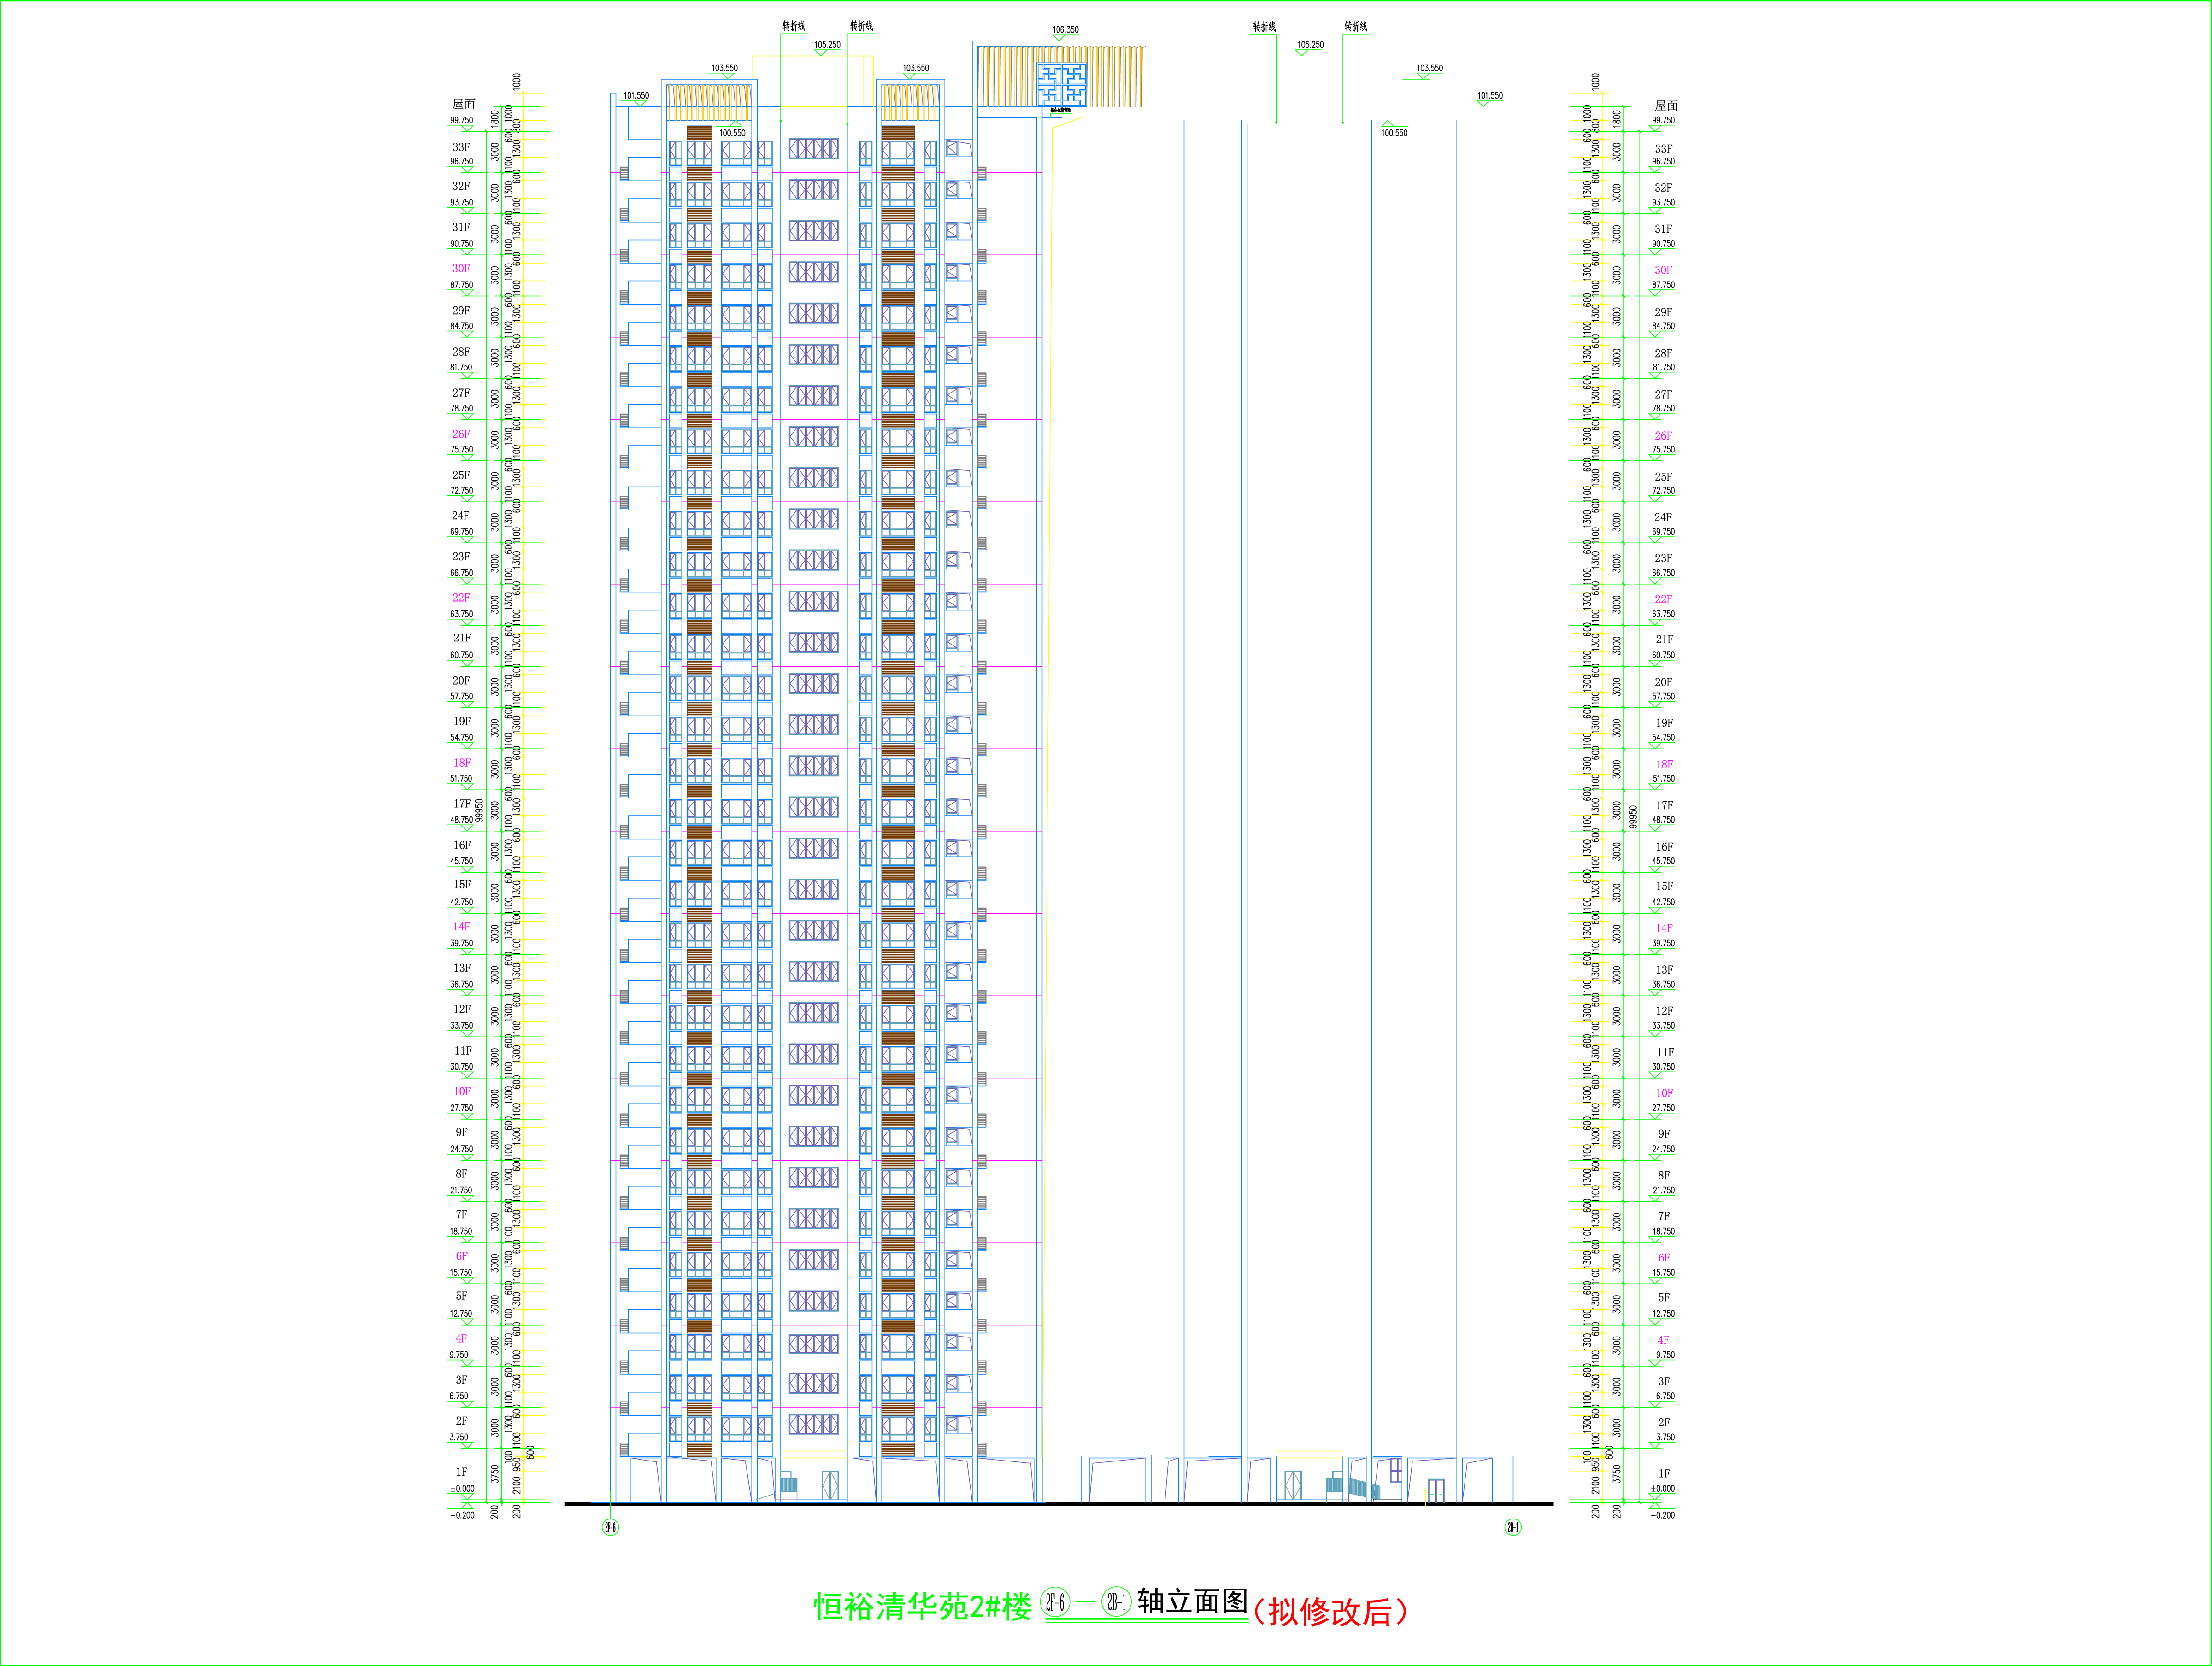2212x1666 pixels.
Task: Select the 106.350 top elevation label
Action: [1065, 30]
